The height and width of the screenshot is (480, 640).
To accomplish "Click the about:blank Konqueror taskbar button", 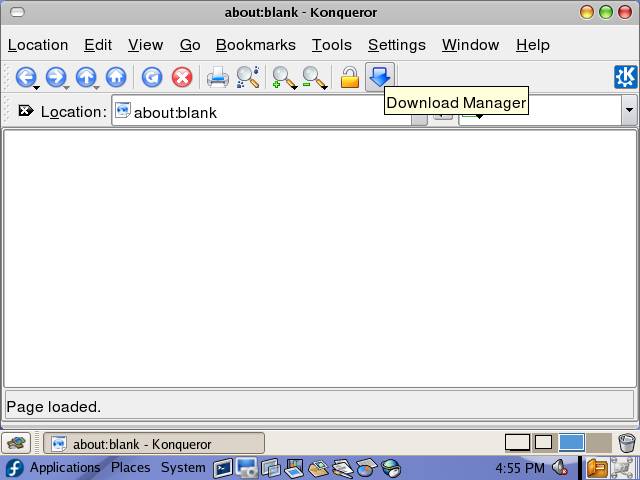I will (x=154, y=443).
